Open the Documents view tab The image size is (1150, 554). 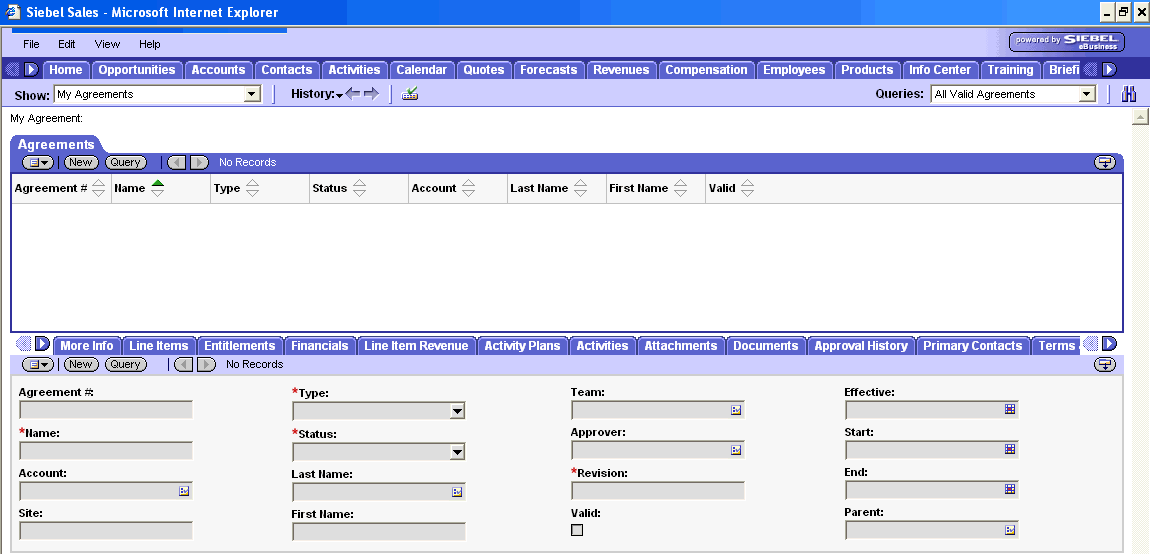(766, 346)
